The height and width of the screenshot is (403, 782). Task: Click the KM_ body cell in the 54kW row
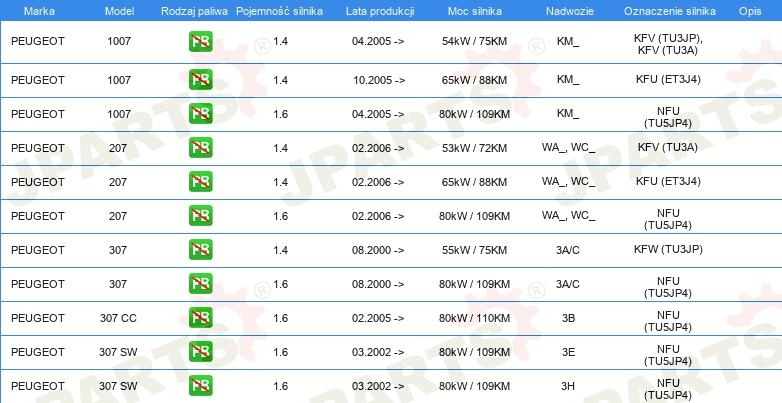click(x=568, y=41)
